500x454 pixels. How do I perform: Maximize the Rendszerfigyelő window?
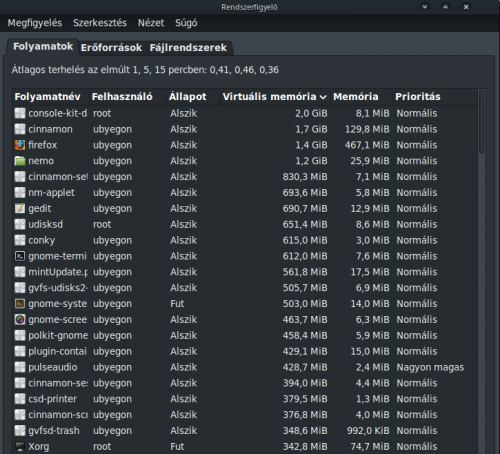point(445,7)
